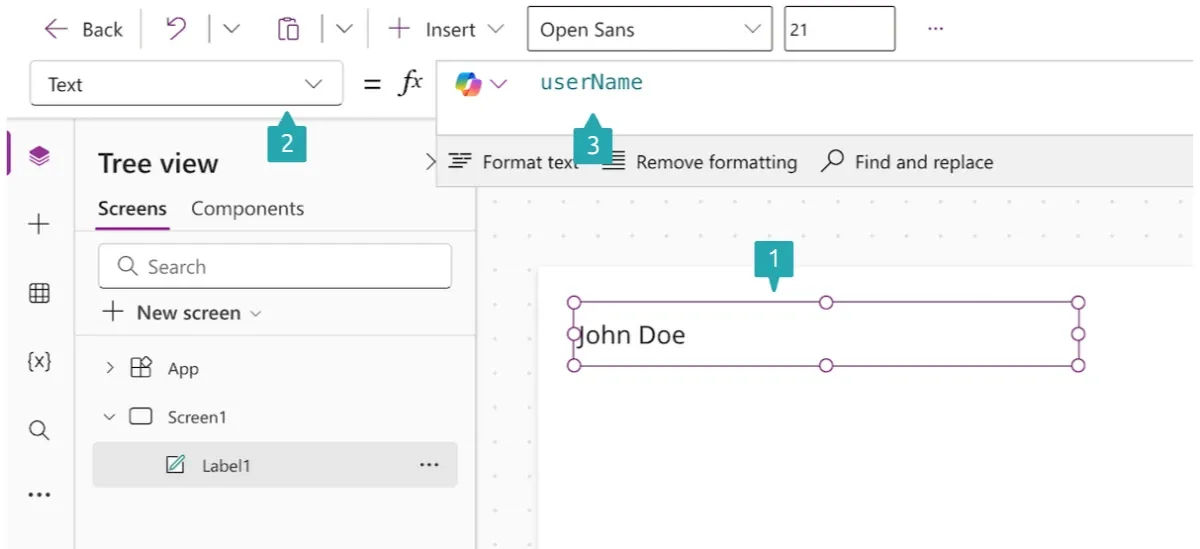Select the App item in tree
Image resolution: width=1200 pixels, height=549 pixels.
[x=183, y=369]
